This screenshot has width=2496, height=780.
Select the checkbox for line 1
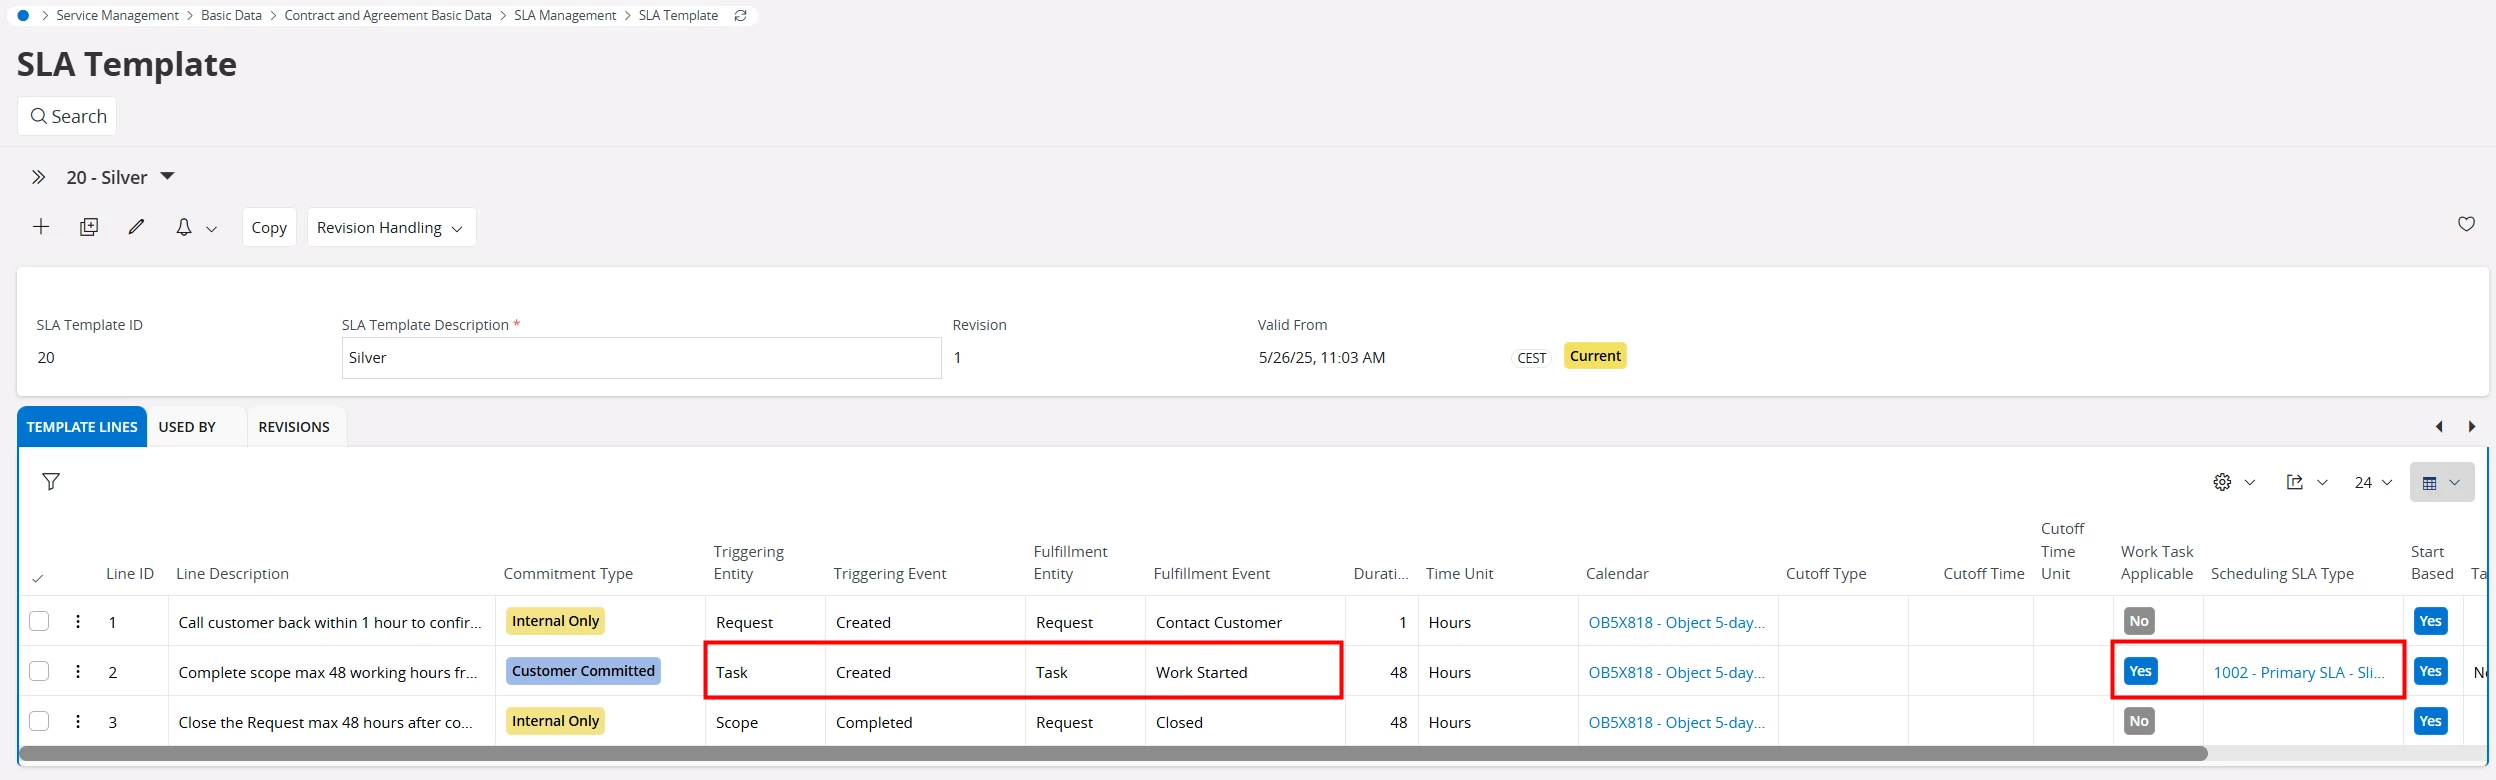pos(39,621)
